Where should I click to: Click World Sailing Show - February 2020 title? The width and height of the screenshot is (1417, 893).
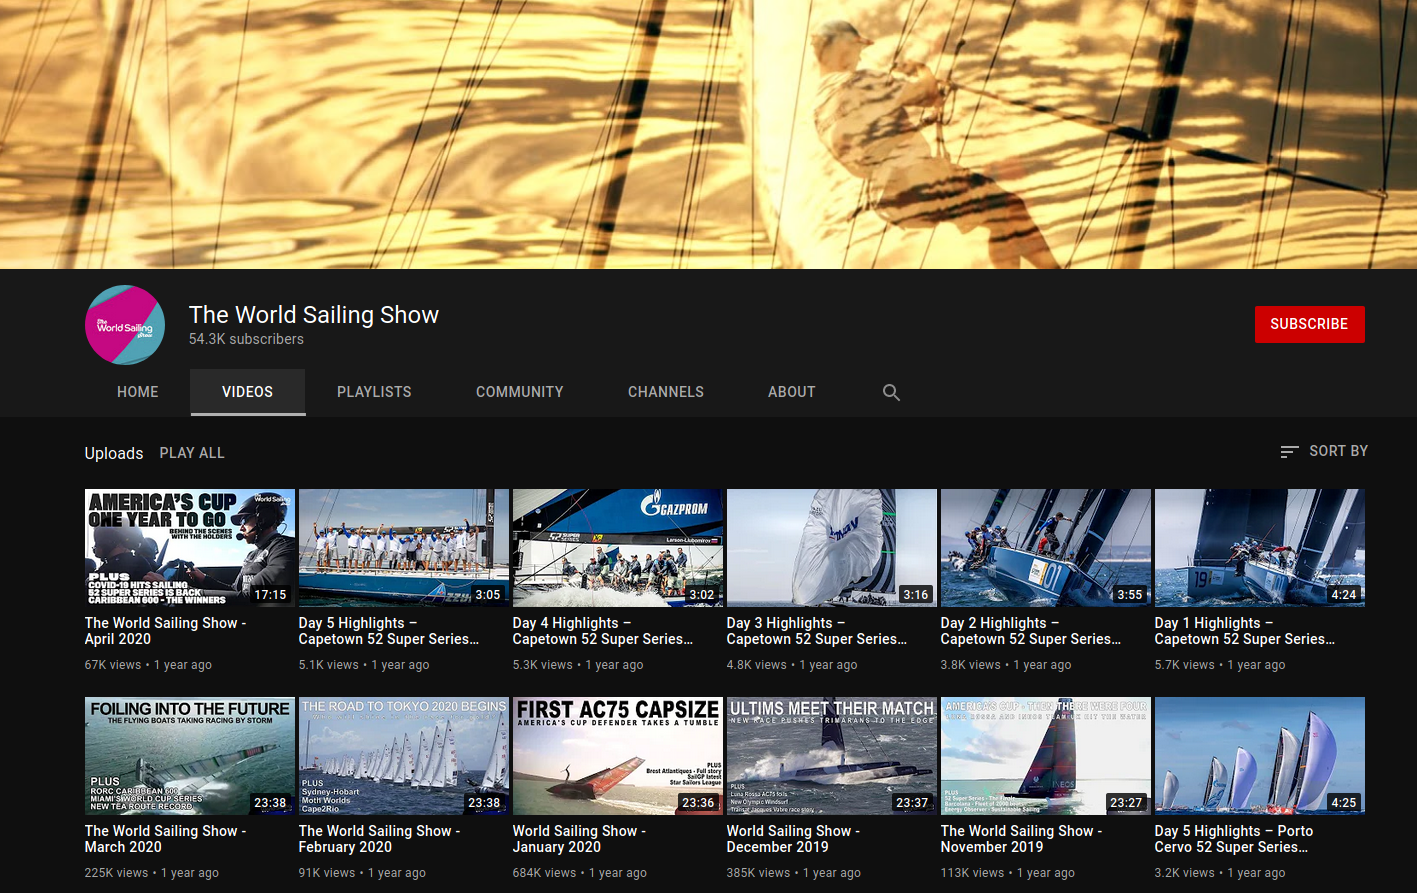(x=379, y=839)
